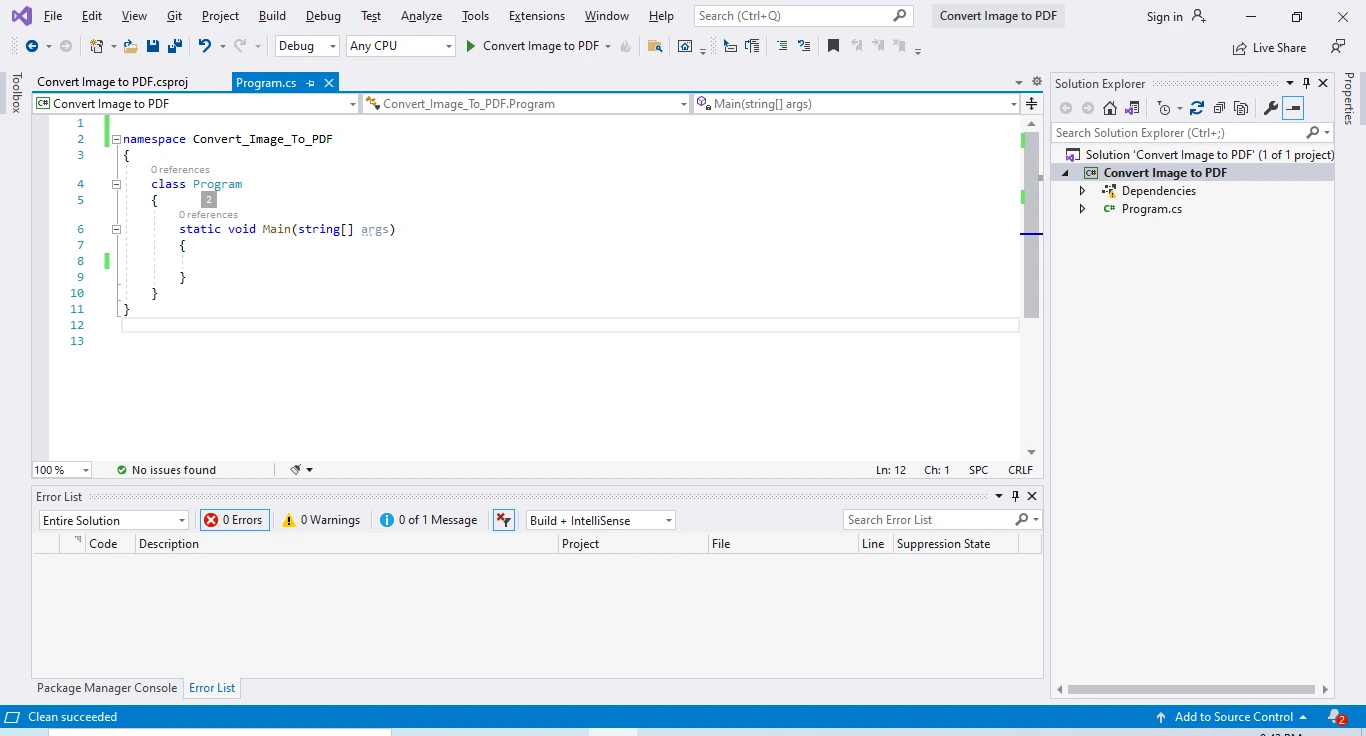The width and height of the screenshot is (1366, 736).
Task: Toggle auto-hide pin on Error List
Action: tap(1015, 496)
